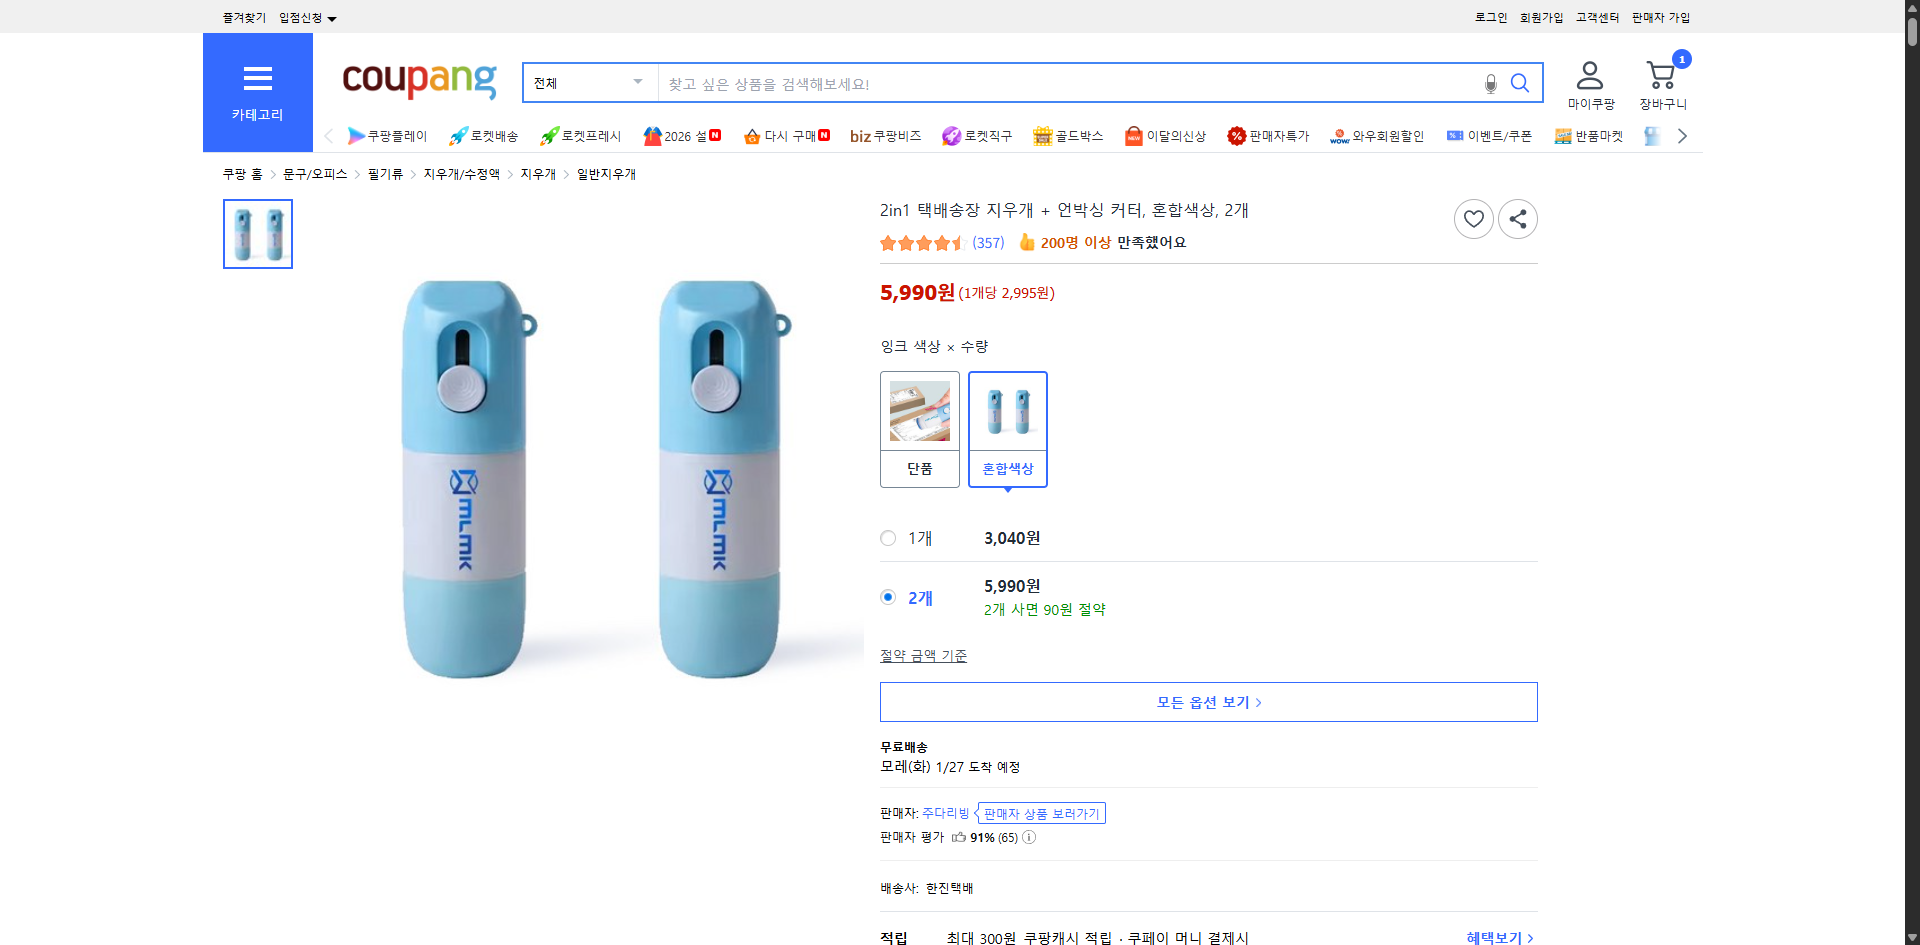1920x945 pixels.
Task: Click the 모든 옵션 보기 button
Action: coord(1208,701)
